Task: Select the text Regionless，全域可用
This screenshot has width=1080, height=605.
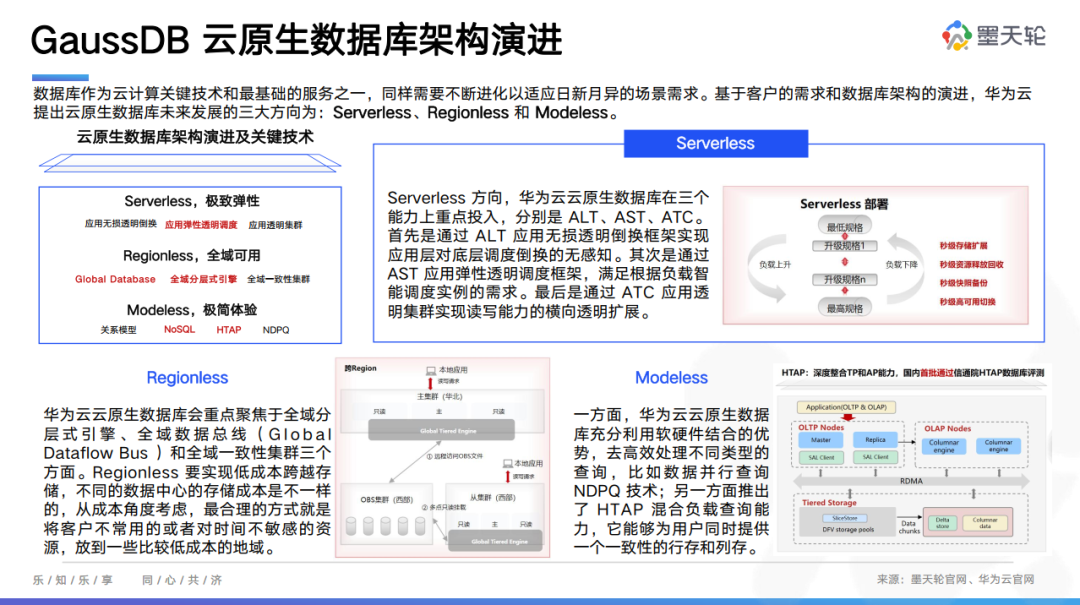Action: coord(191,256)
